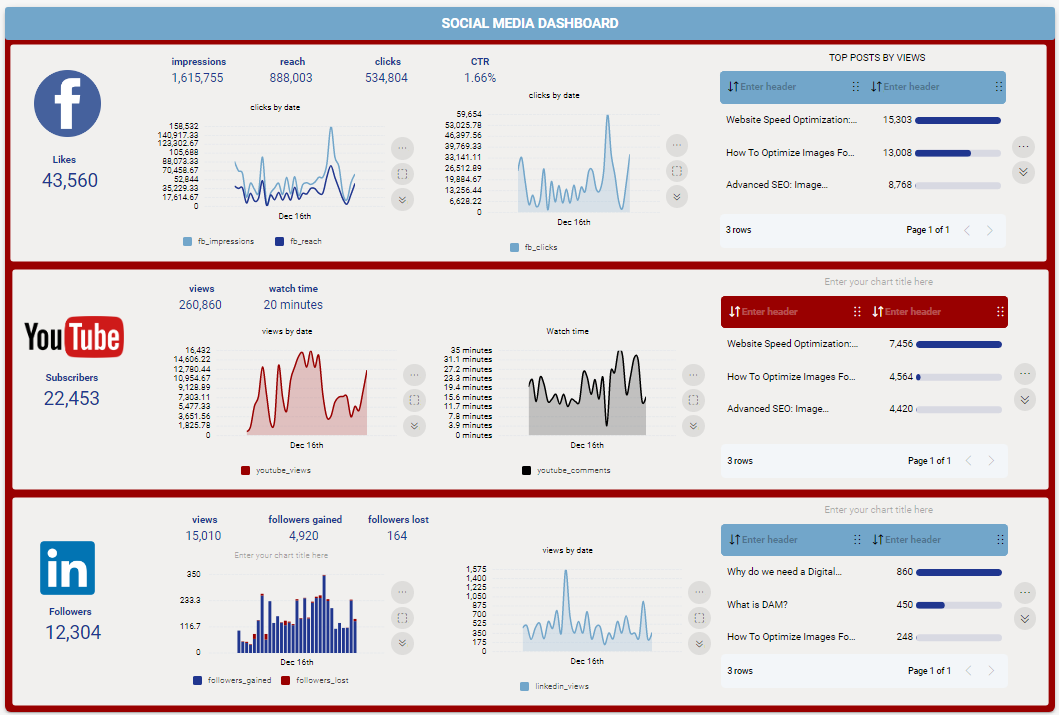
Task: Click selection square icon beside youtube_views chart
Action: coord(415,400)
